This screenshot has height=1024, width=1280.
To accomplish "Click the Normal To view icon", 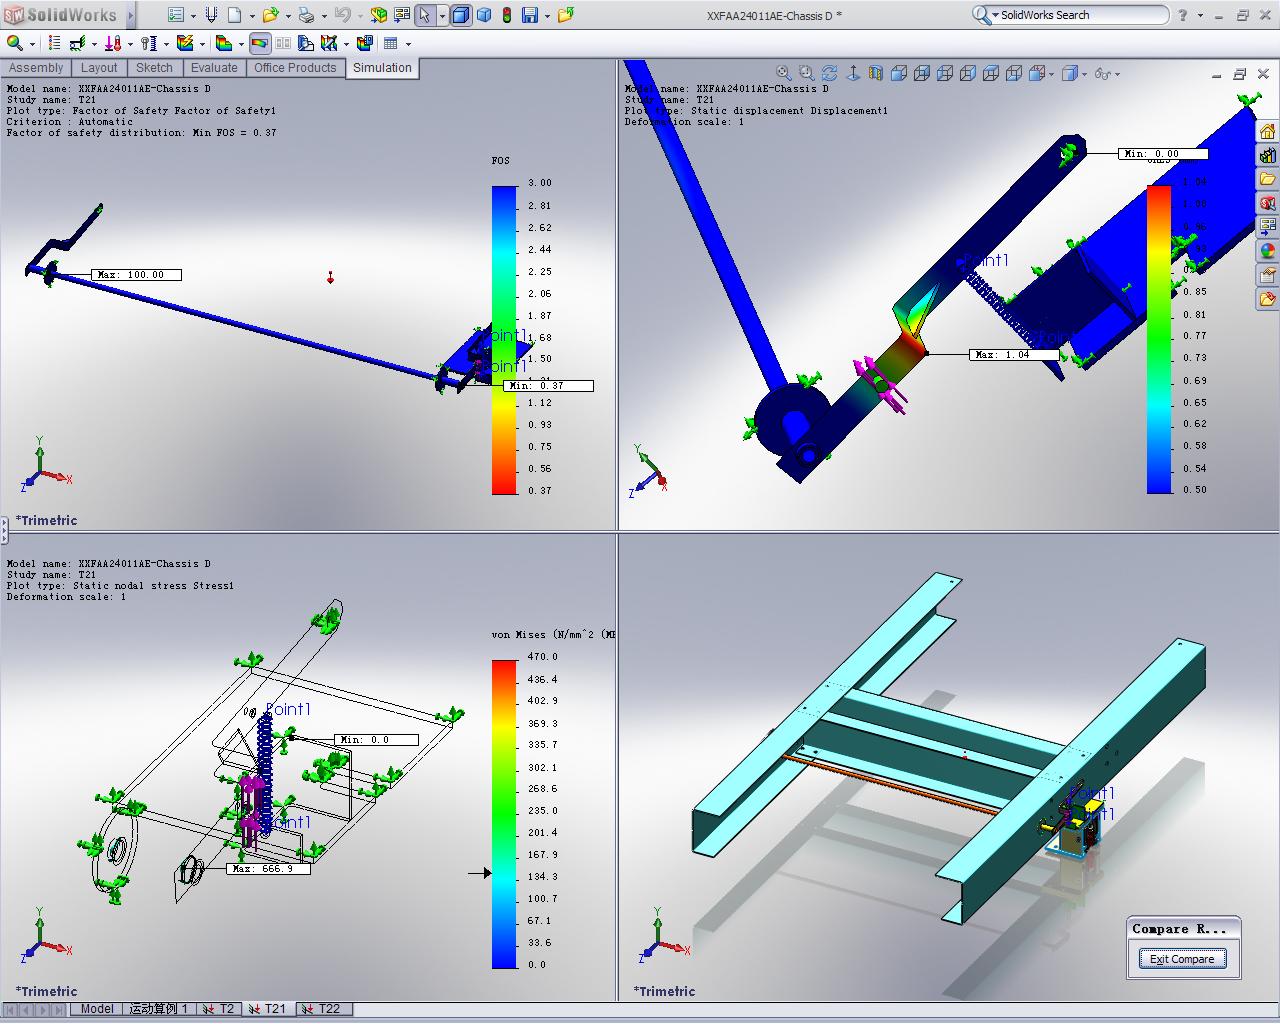I will 853,73.
